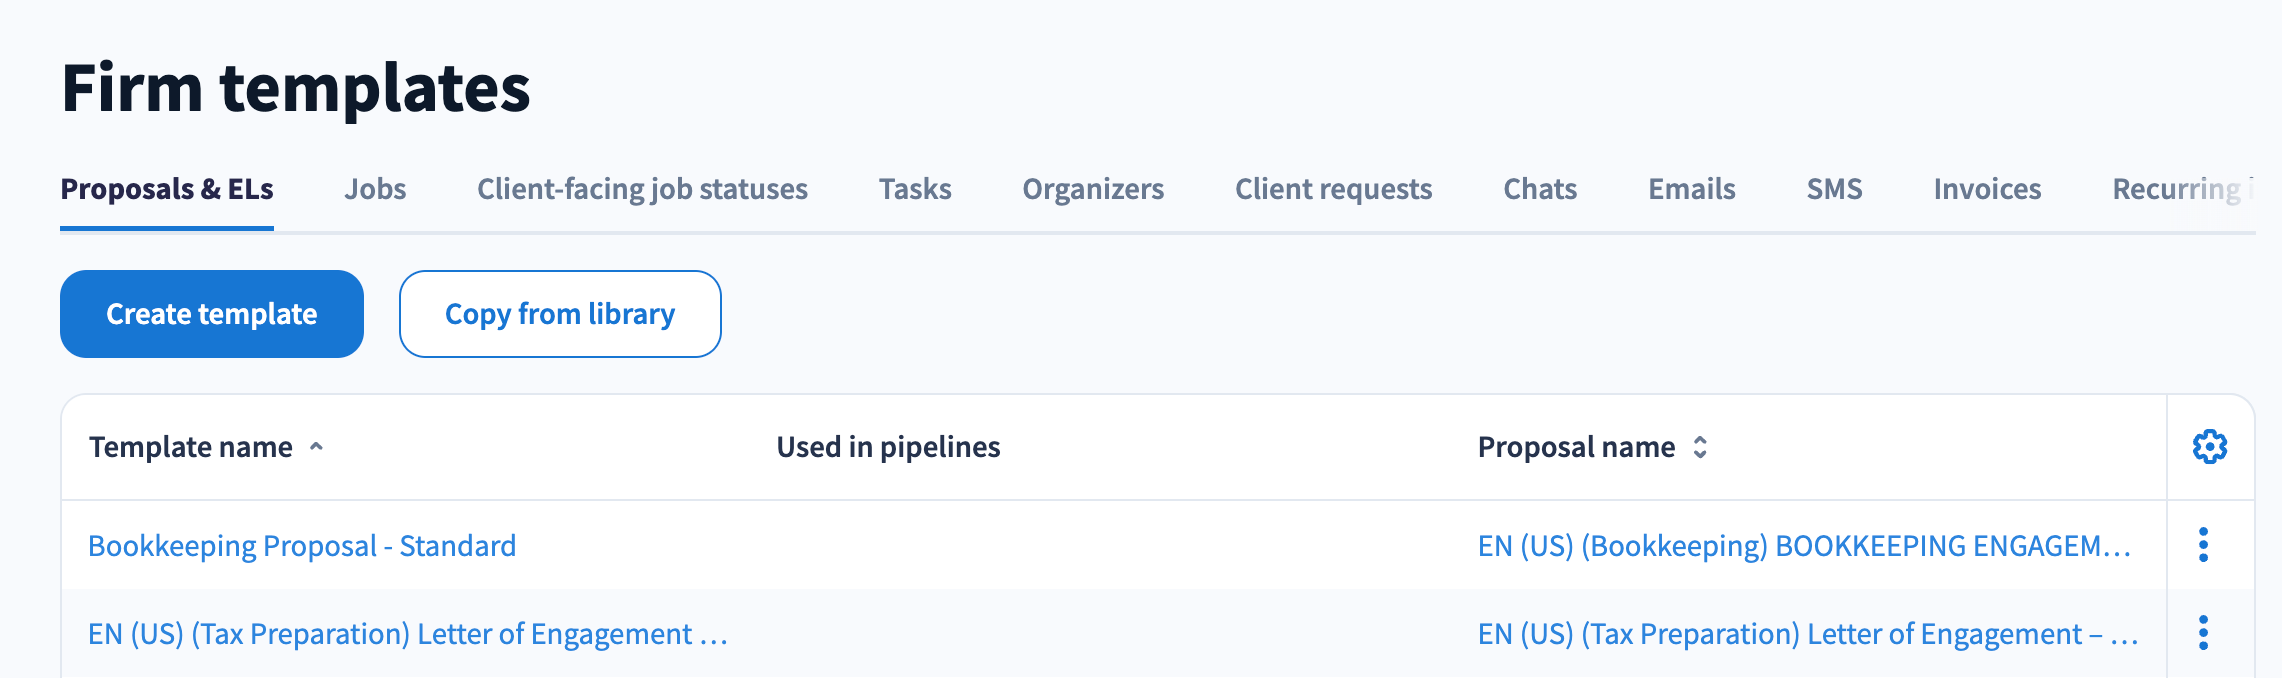The width and height of the screenshot is (2282, 678).
Task: Open the Client requests tab
Action: [1333, 189]
